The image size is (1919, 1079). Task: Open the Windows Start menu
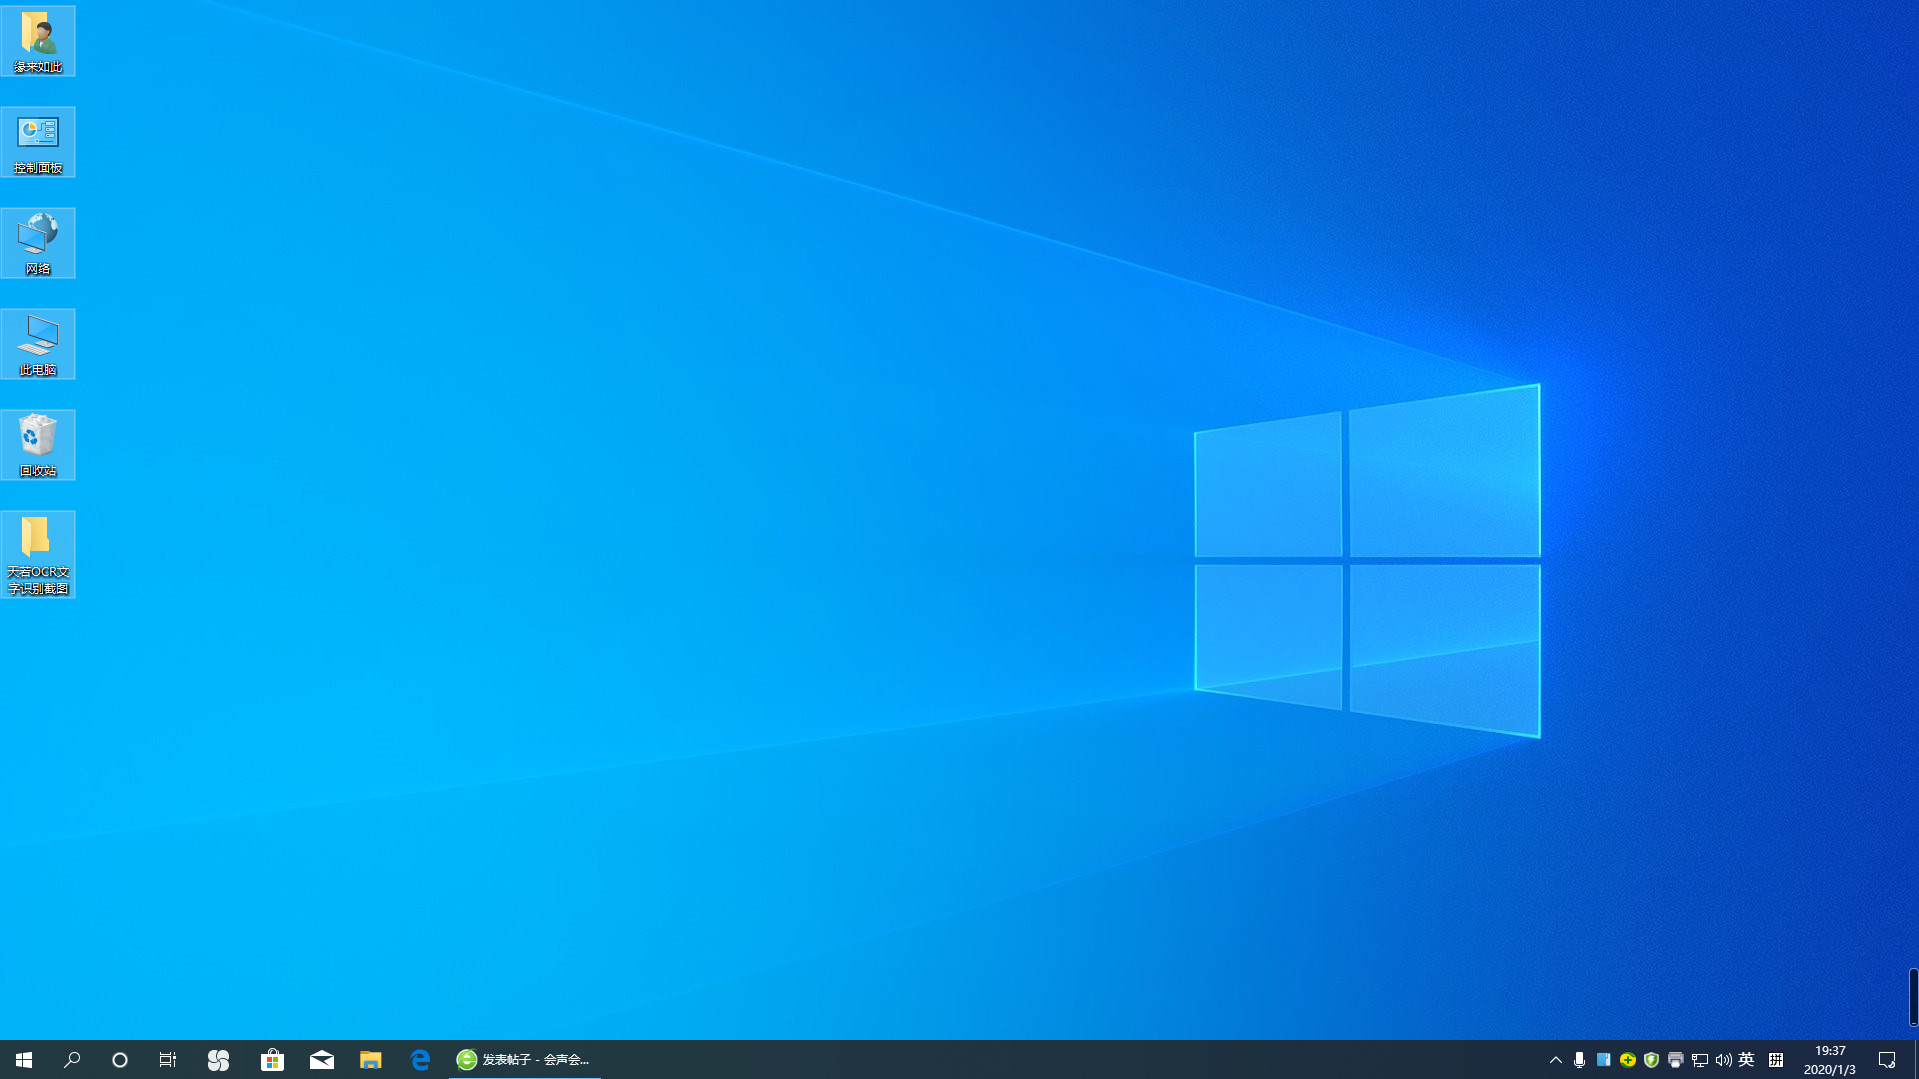(24, 1060)
